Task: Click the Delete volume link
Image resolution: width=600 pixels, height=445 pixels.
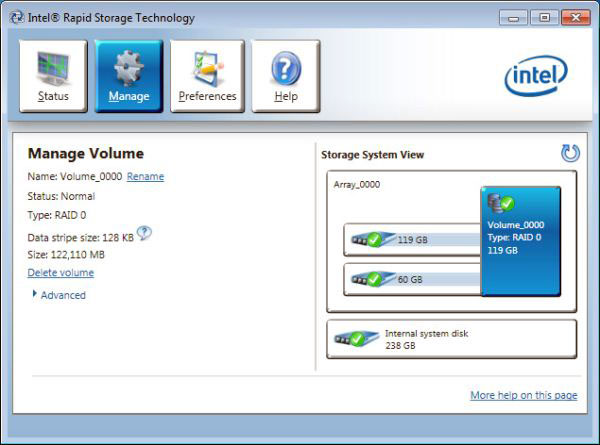Action: (60, 273)
